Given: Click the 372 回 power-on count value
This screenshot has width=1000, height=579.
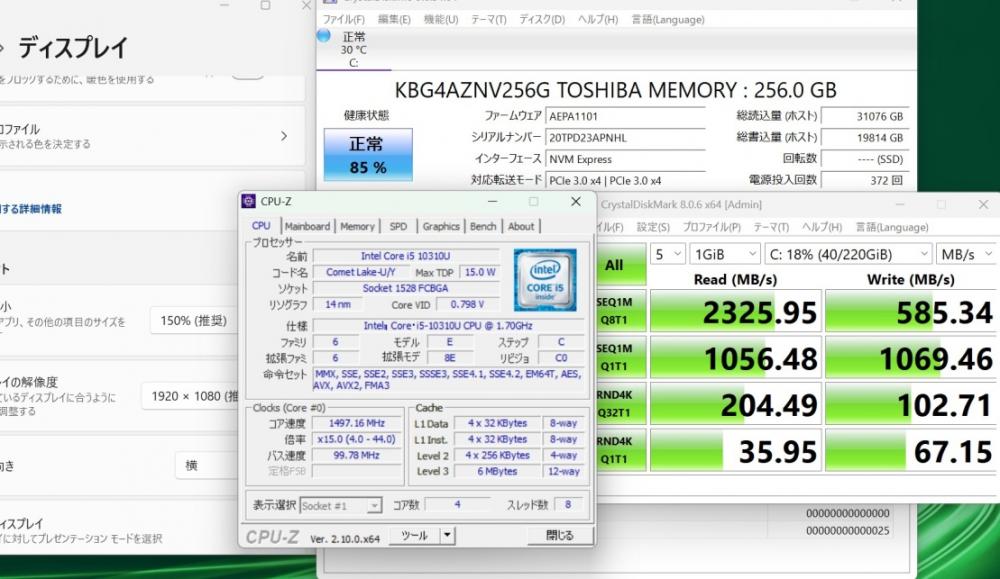Looking at the screenshot, I should coord(865,180).
